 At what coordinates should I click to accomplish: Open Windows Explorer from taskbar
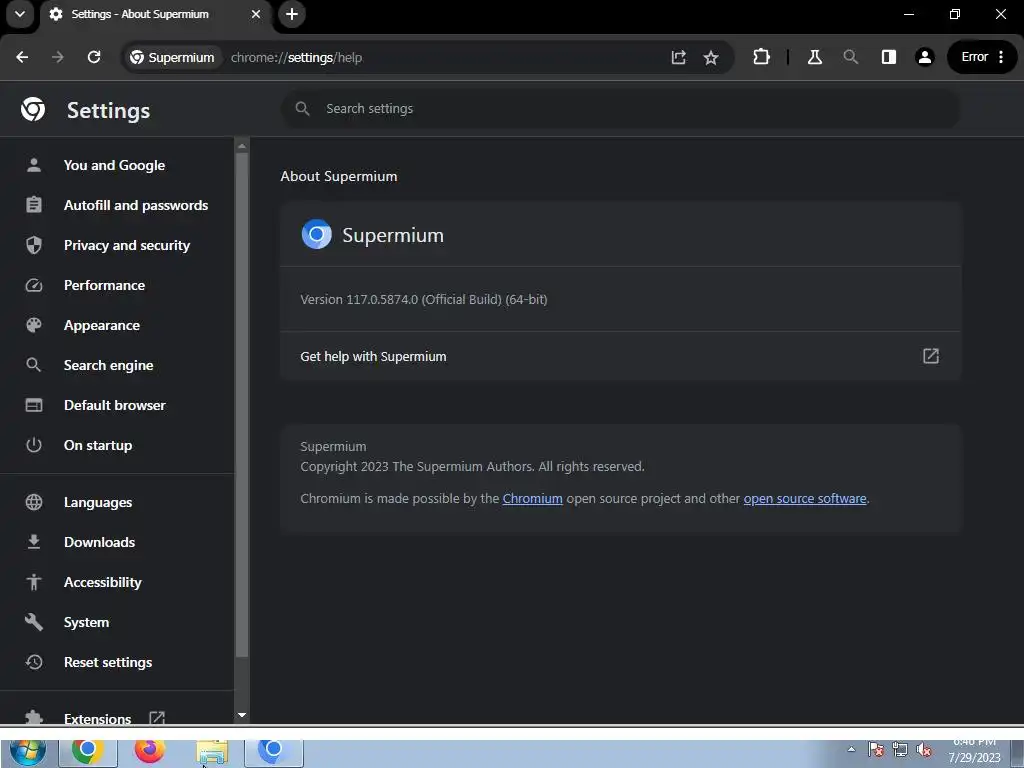click(x=212, y=752)
